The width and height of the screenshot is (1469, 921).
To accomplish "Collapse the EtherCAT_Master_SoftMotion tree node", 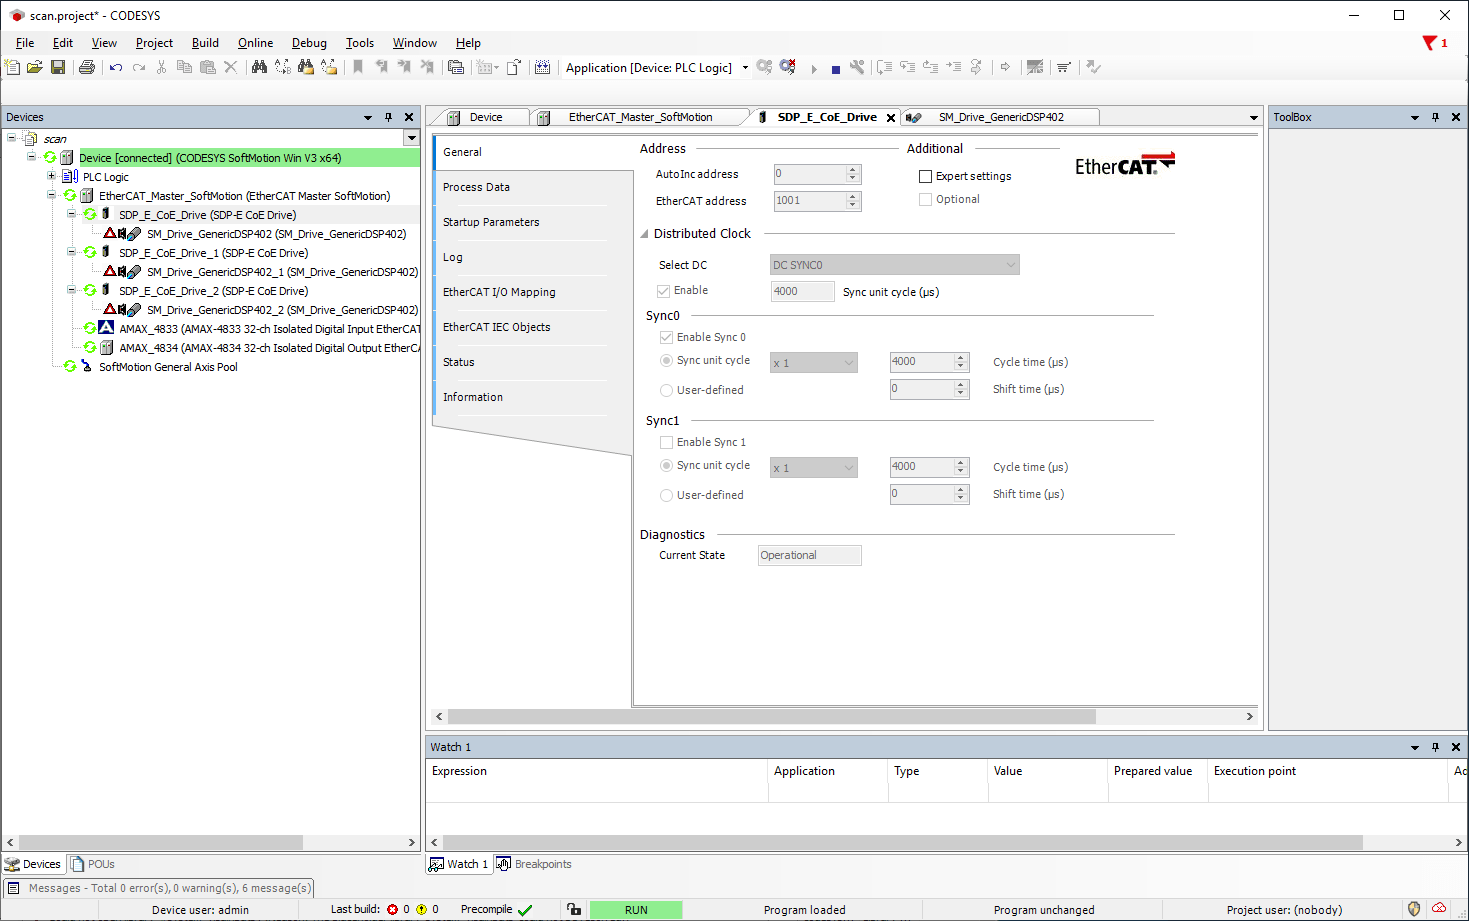I will [51, 196].
